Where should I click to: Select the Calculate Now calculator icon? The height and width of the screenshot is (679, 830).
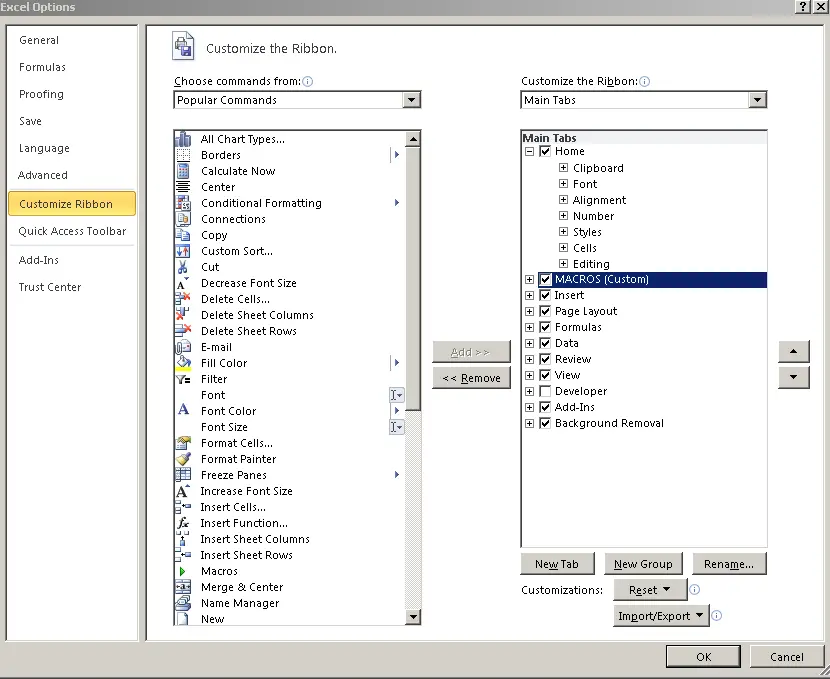click(183, 171)
